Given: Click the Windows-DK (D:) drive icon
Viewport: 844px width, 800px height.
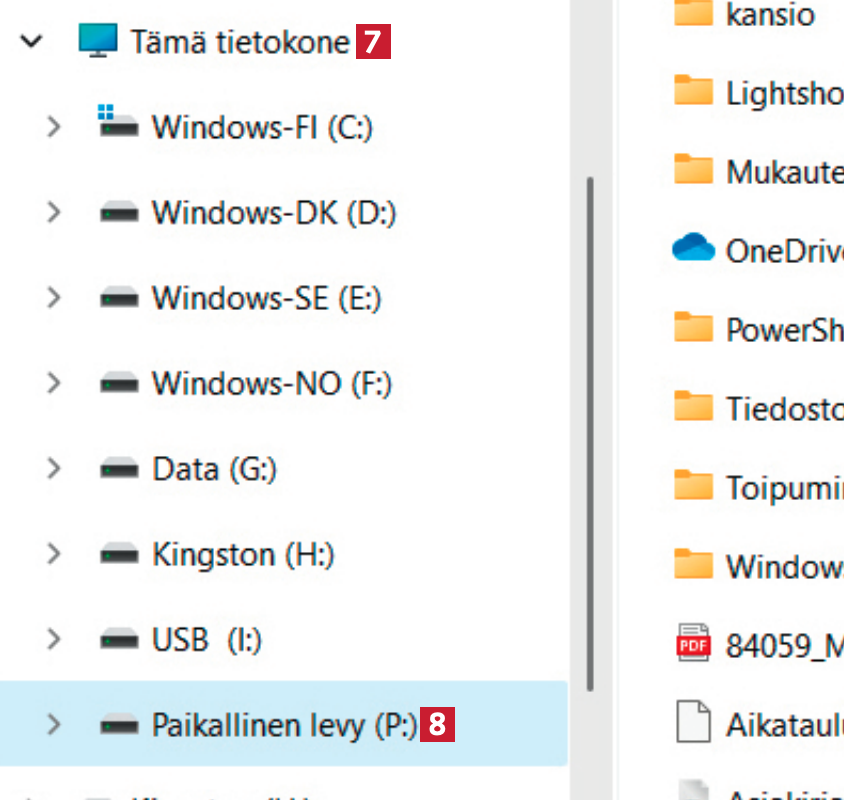Looking at the screenshot, I should [x=118, y=212].
